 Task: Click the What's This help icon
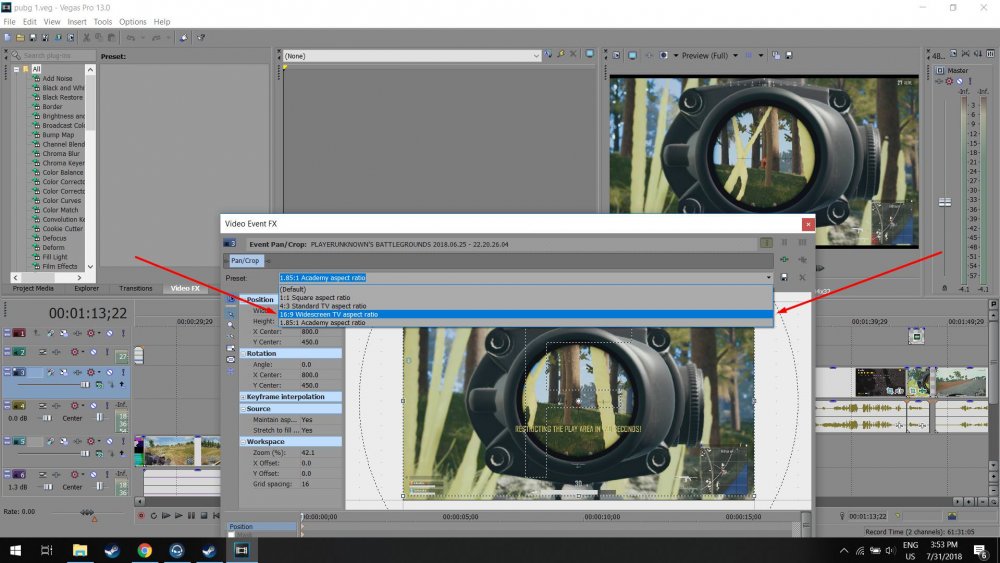[x=201, y=38]
